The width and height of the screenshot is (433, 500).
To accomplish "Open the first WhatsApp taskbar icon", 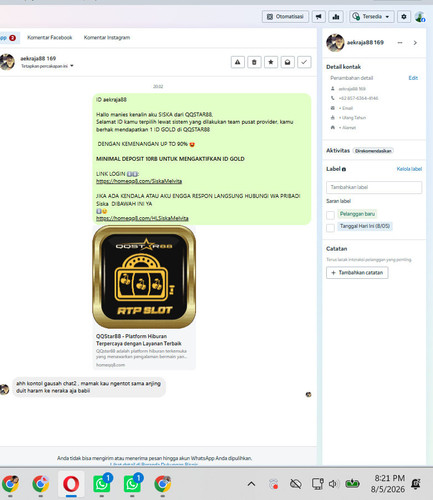I will pos(102,484).
